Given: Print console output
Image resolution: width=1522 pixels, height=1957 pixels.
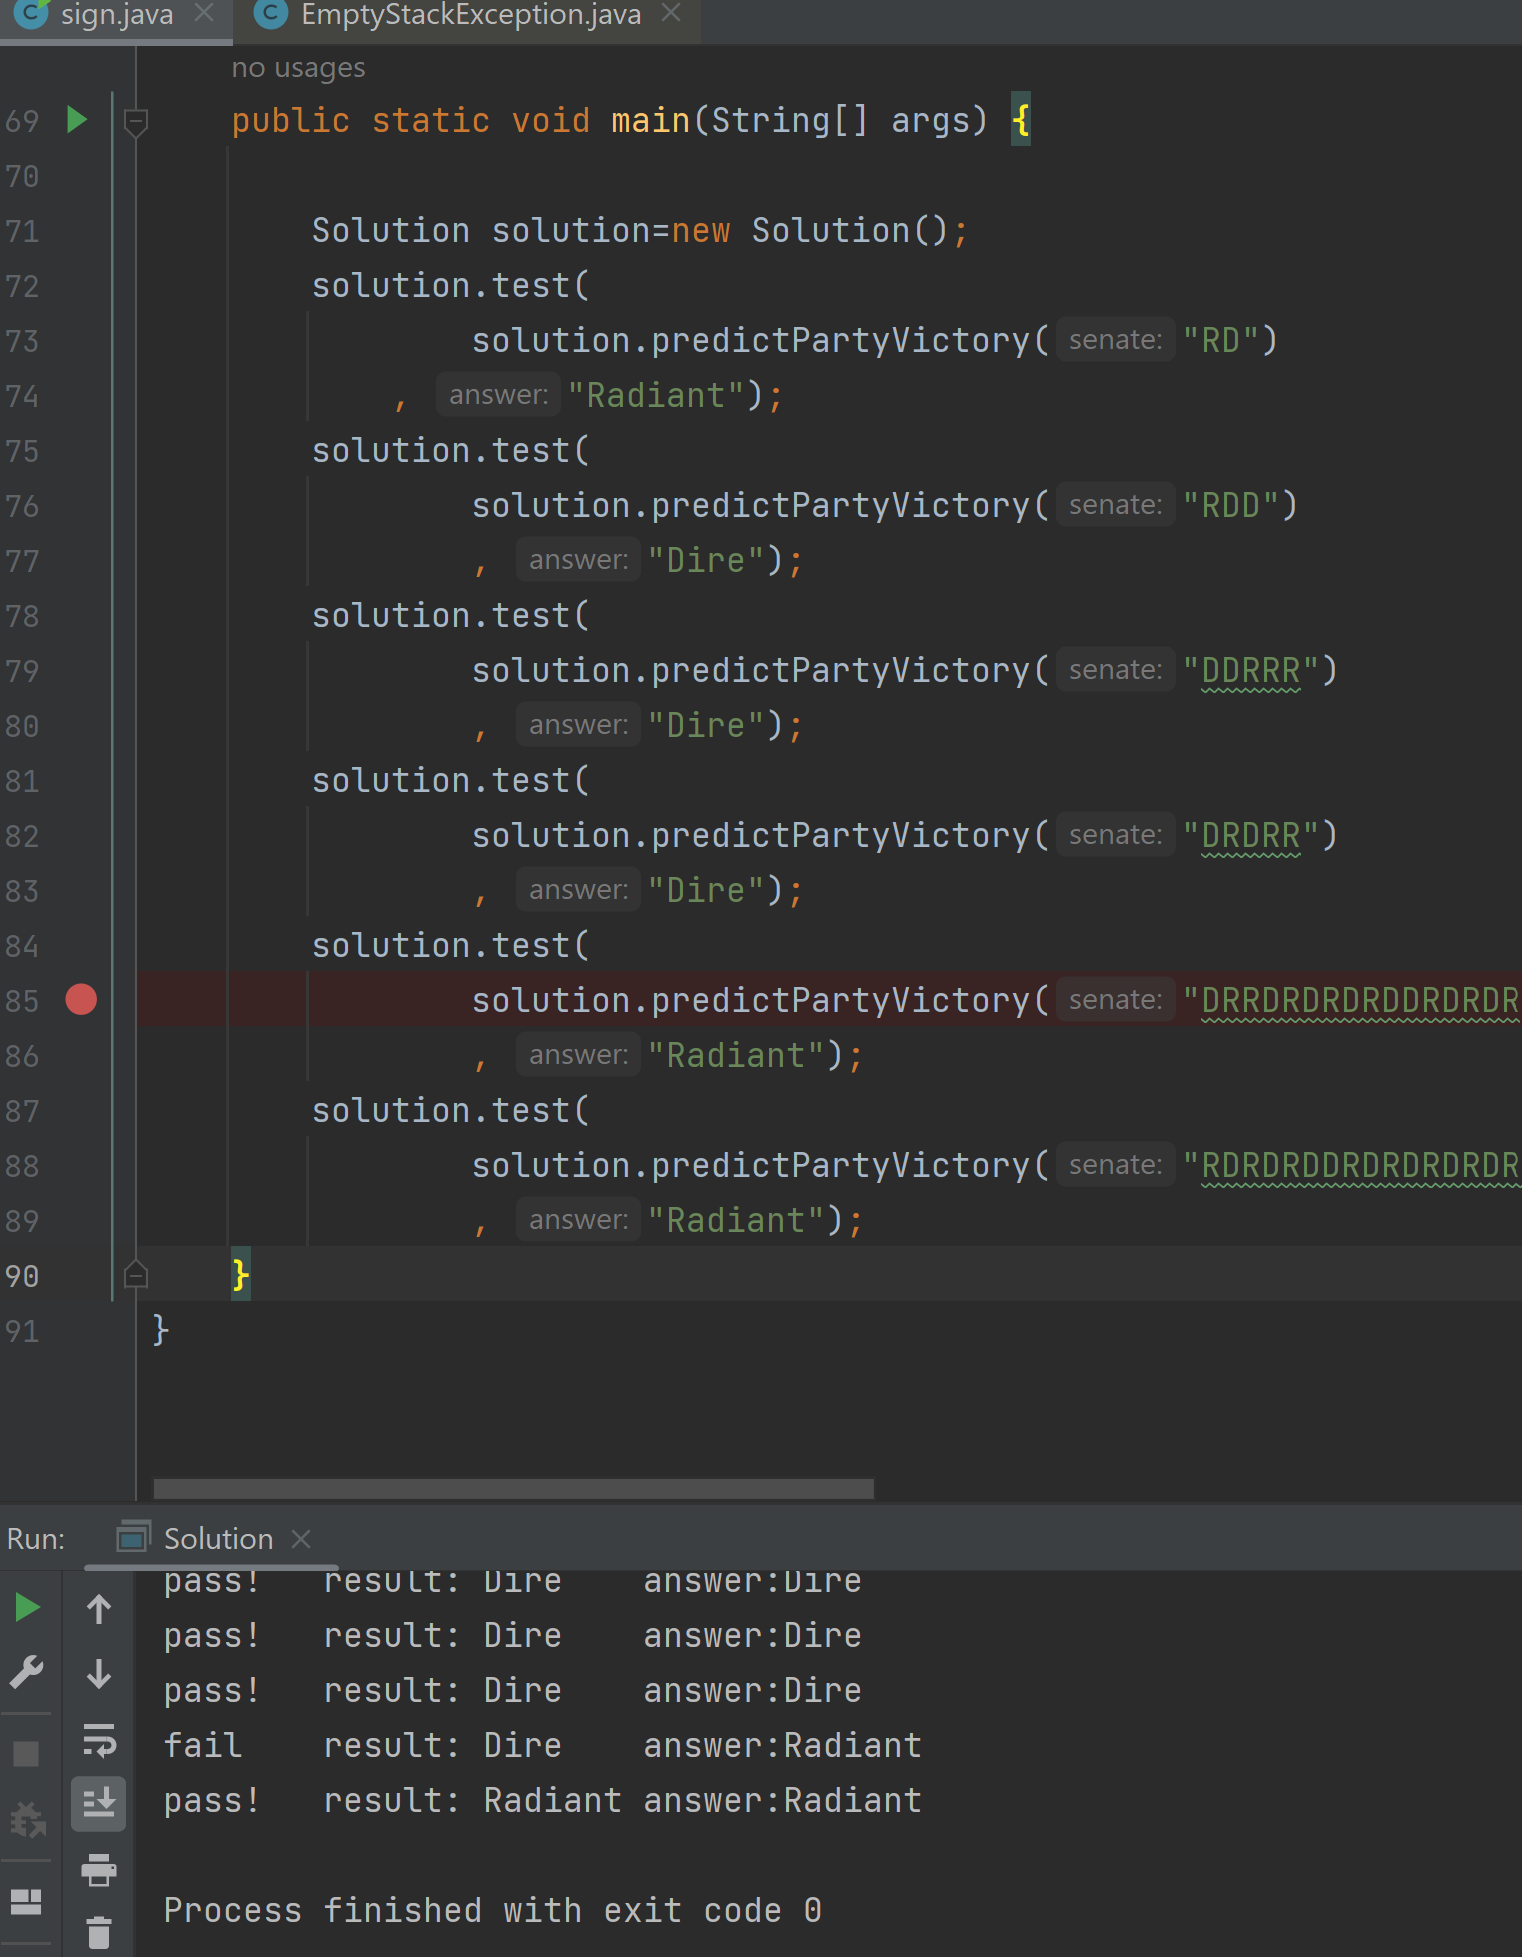Looking at the screenshot, I should pos(98,1869).
